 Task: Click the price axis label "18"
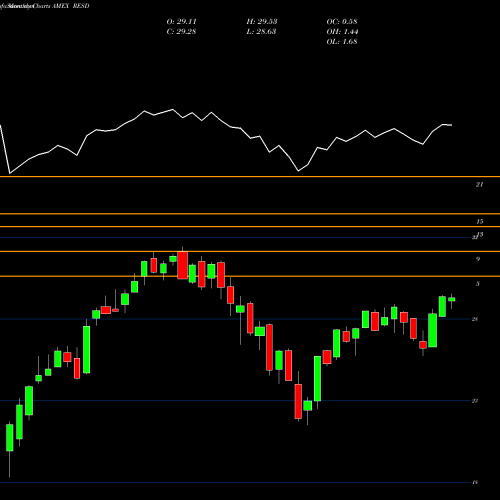click(x=475, y=482)
